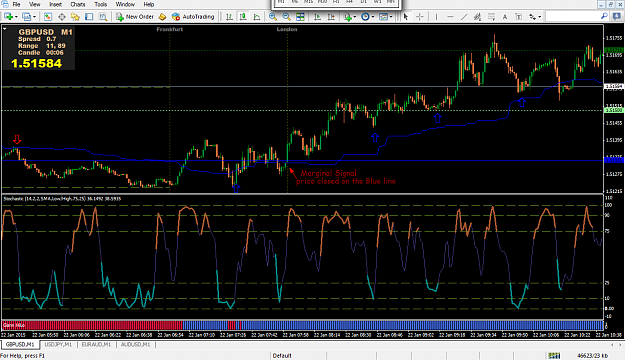Switch to the EURAUD,M1 chart tab
The width and height of the screenshot is (625, 360).
[96, 344]
